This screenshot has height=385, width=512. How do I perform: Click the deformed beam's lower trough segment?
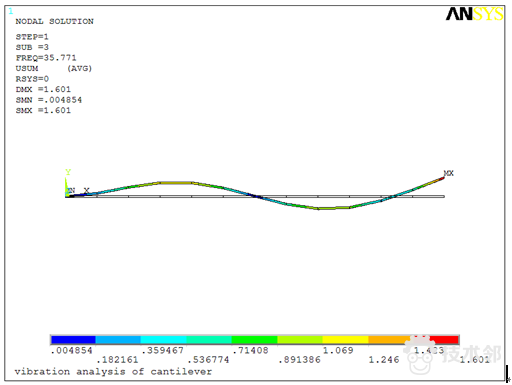tap(333, 208)
